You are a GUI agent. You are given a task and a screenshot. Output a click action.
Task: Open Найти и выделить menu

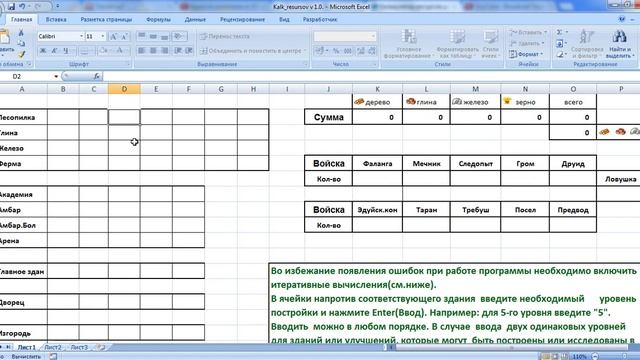pyautogui.click(x=620, y=44)
